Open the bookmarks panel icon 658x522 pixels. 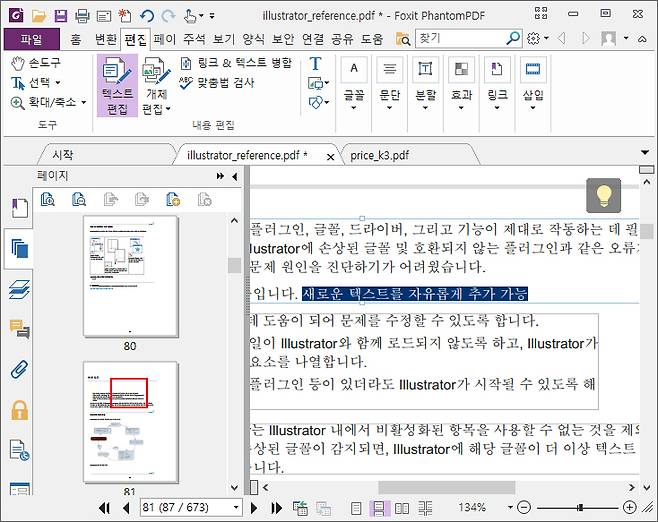19,208
